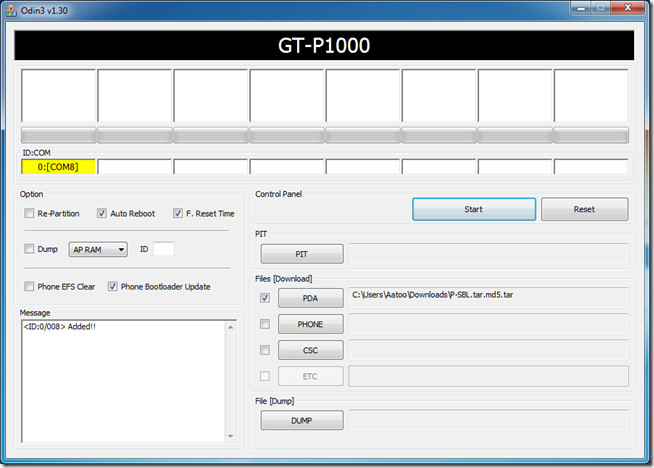Click the PDA file path field
The width and height of the screenshot is (654, 468).
488,298
